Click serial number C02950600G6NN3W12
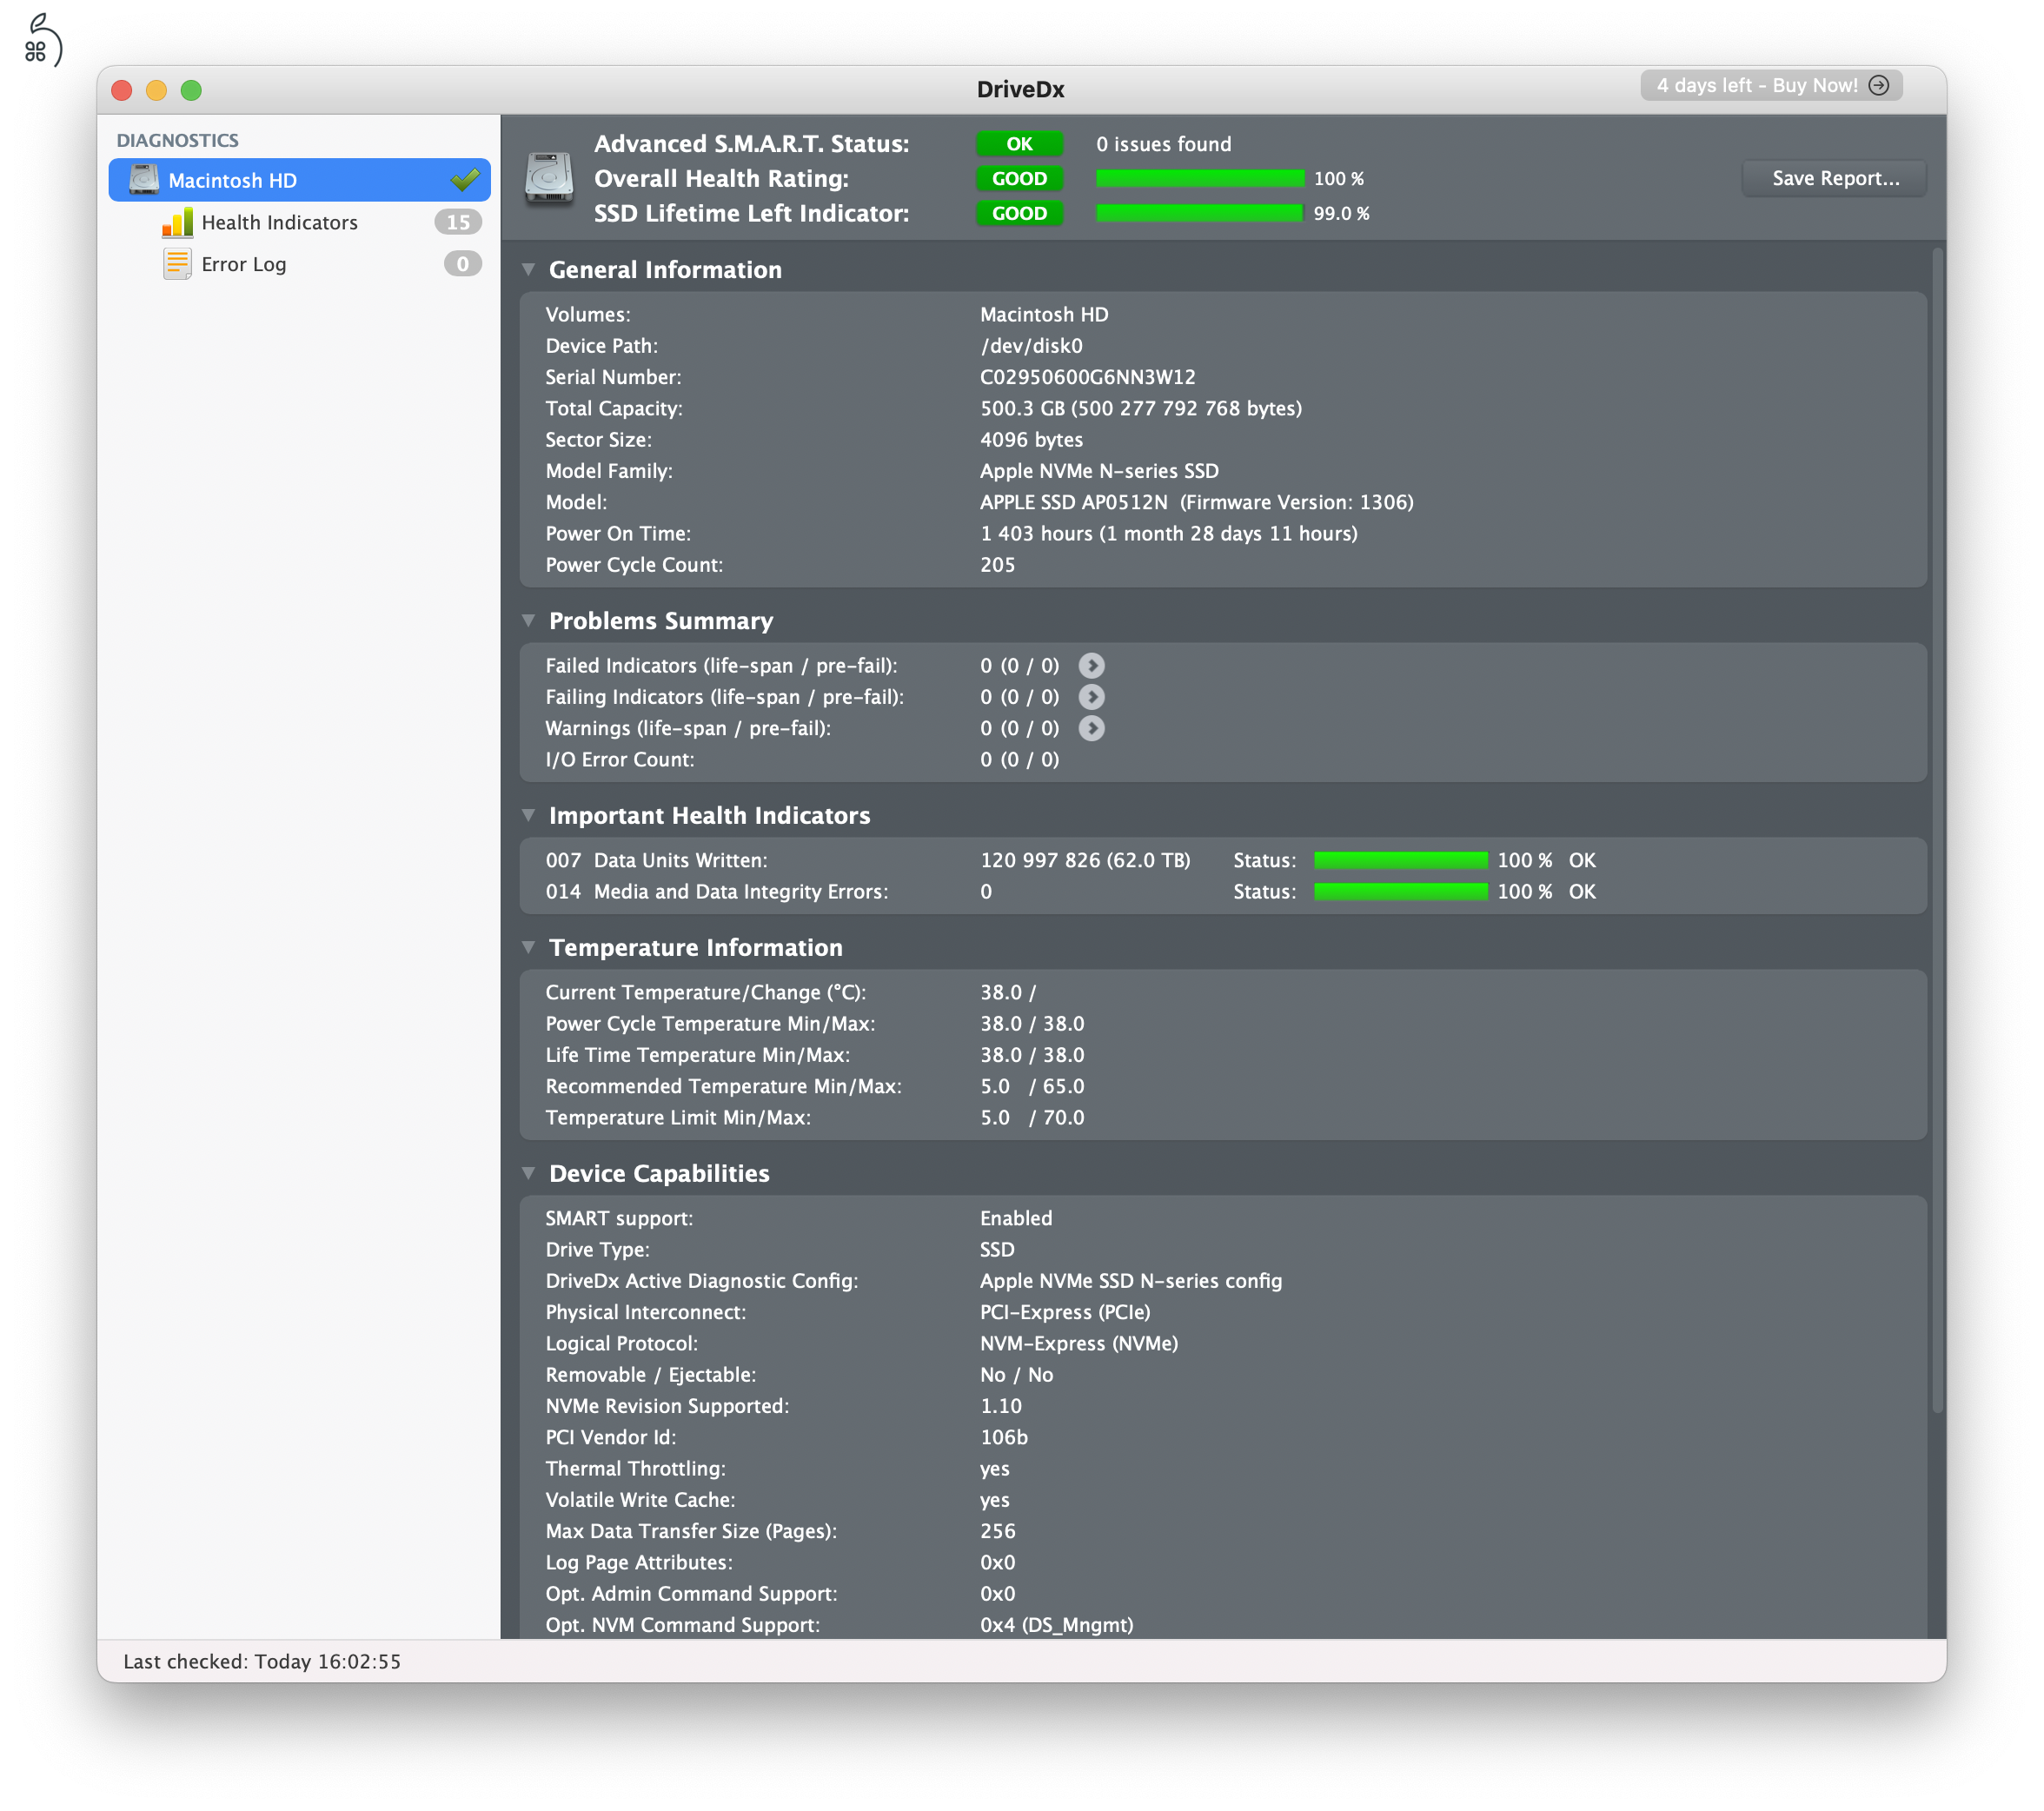This screenshot has height=1811, width=2044. pyautogui.click(x=1087, y=377)
